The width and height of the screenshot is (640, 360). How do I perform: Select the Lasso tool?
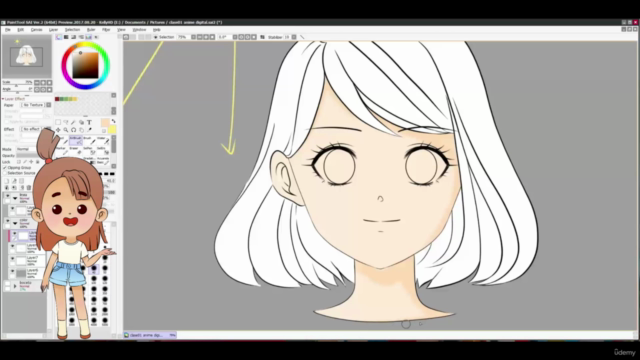pyautogui.click(x=66, y=122)
